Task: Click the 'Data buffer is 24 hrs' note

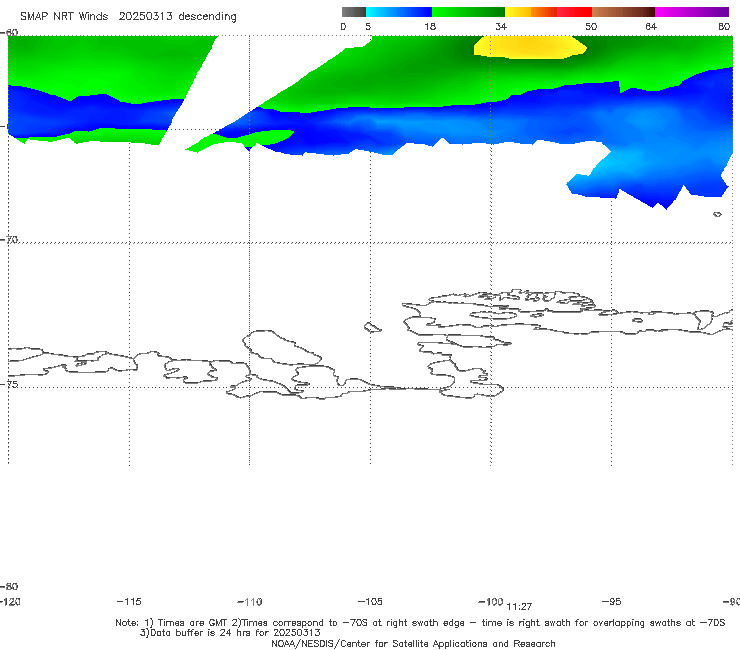Action: coord(230,633)
